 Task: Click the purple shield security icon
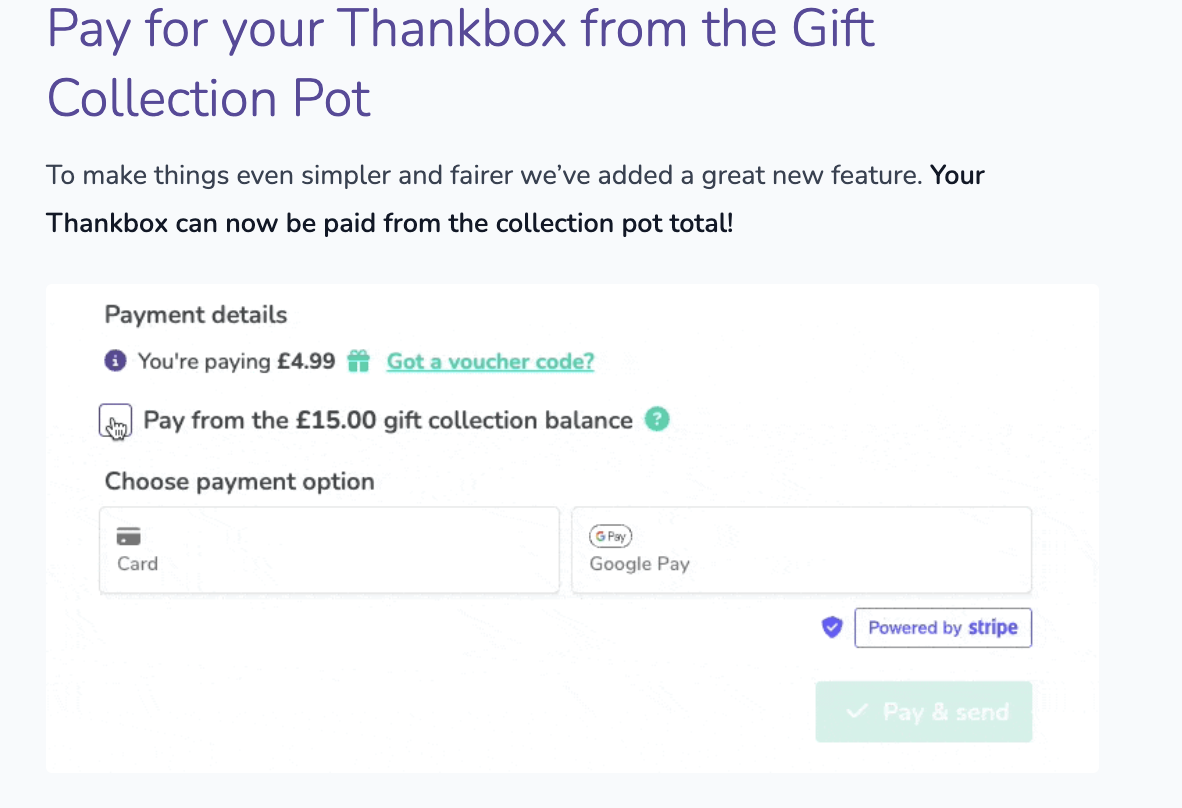coord(832,628)
